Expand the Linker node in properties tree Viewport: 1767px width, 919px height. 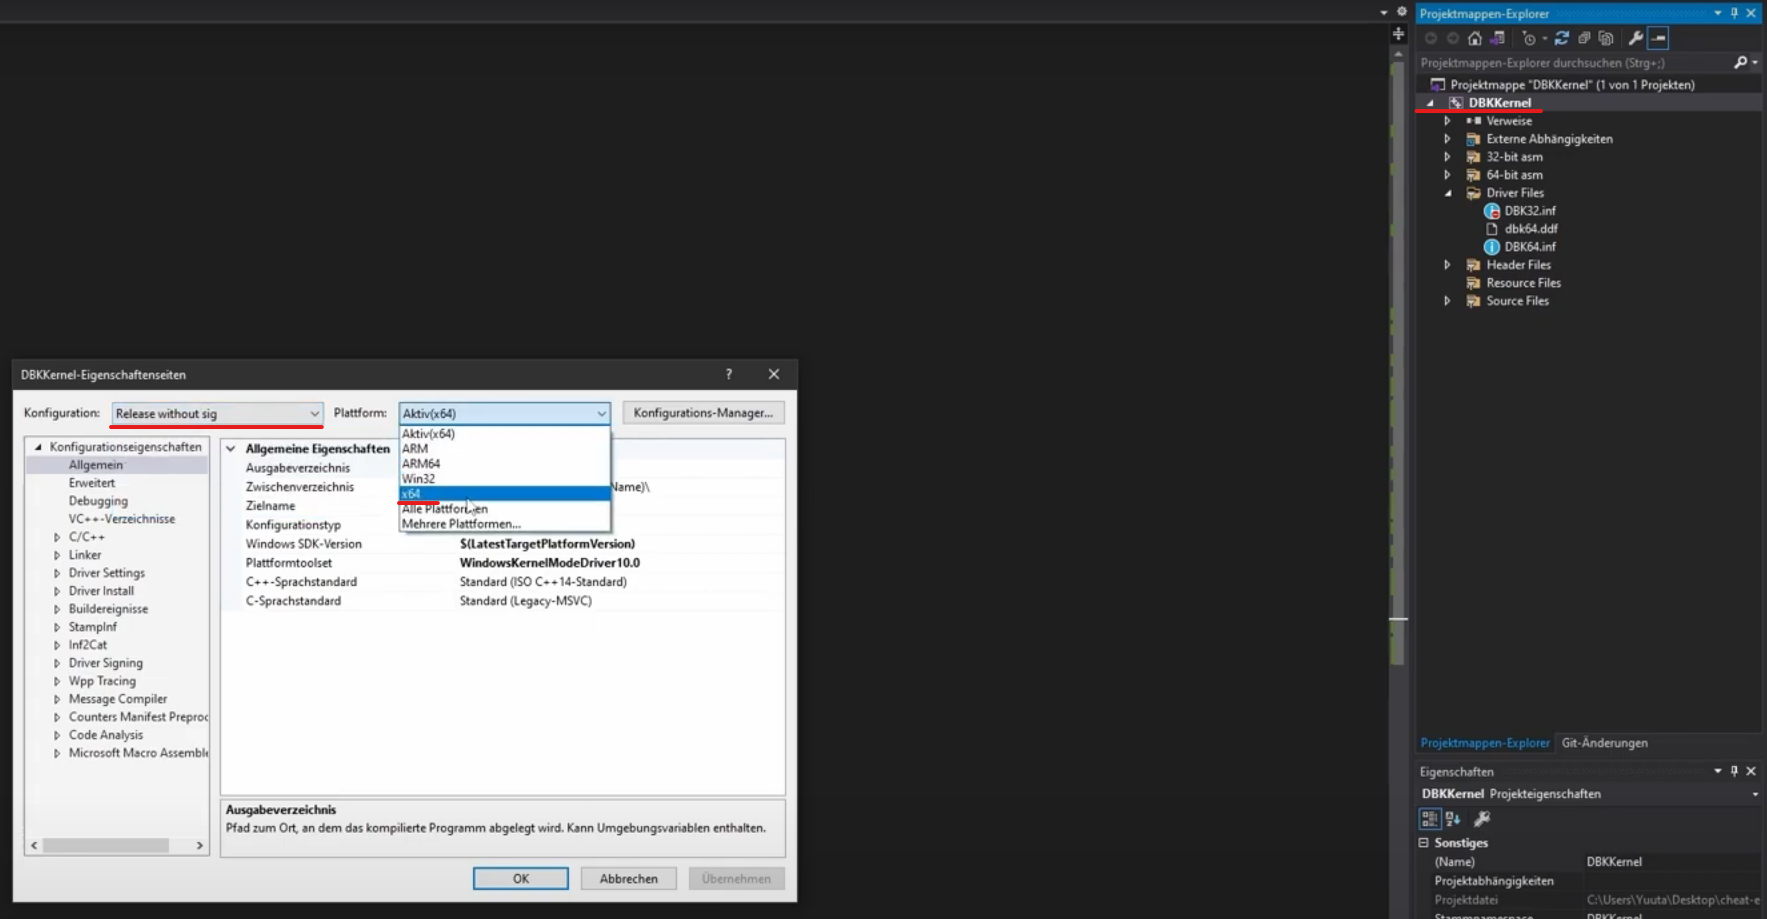pos(57,555)
